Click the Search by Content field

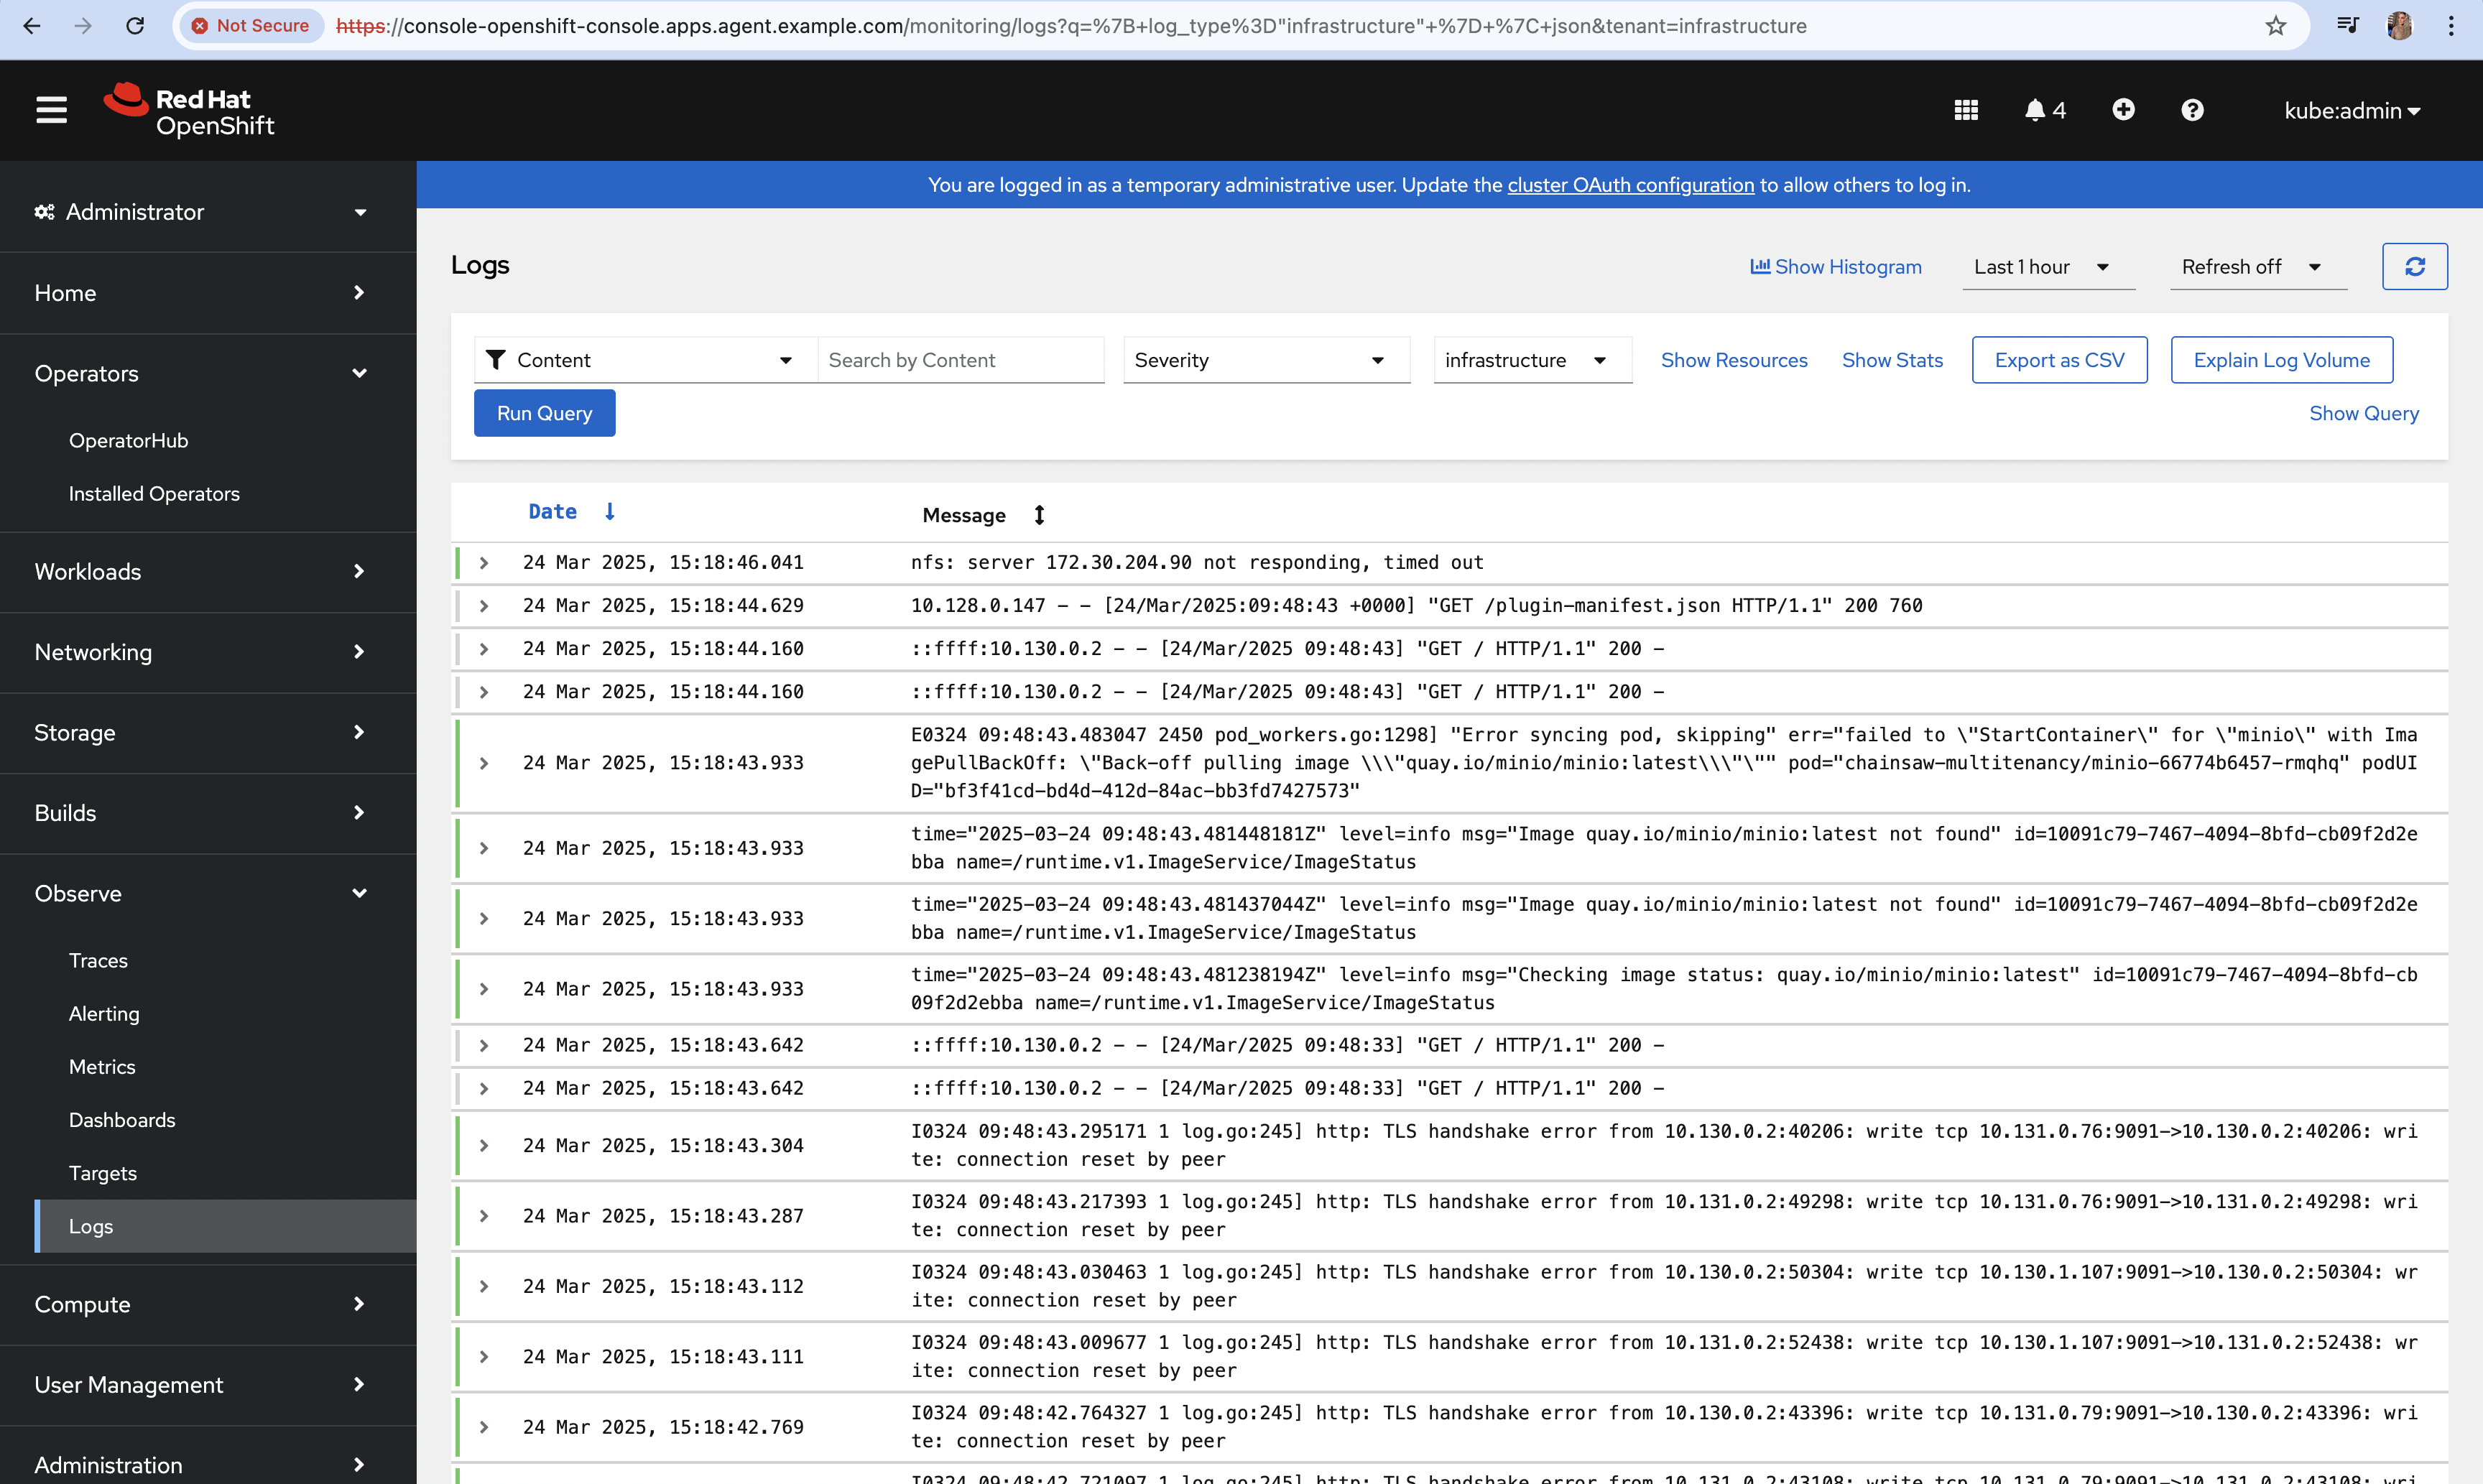pyautogui.click(x=960, y=360)
